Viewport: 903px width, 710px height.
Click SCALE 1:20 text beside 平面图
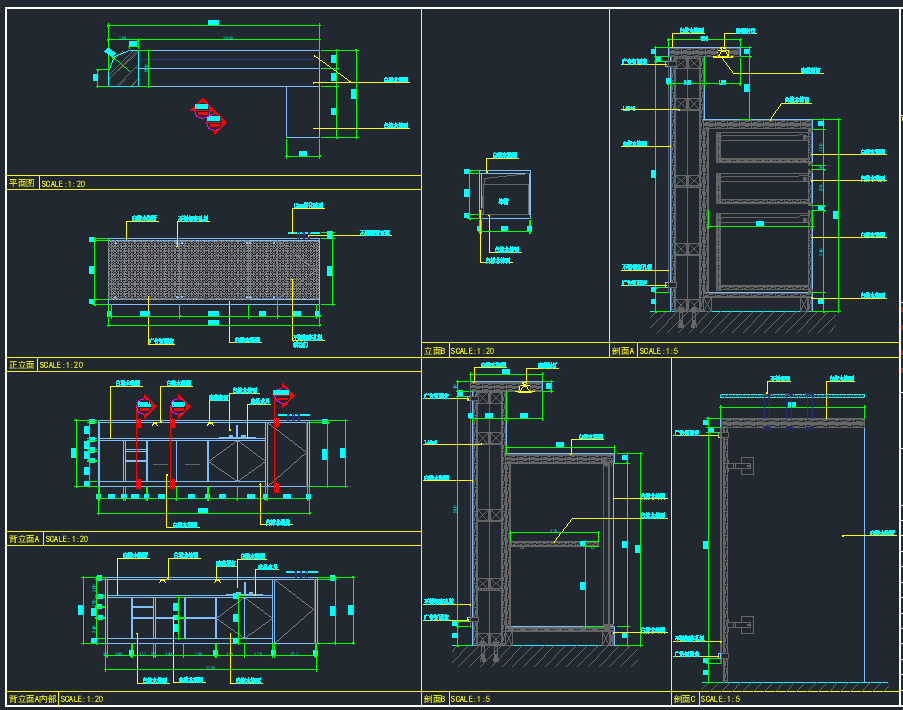coord(63,184)
